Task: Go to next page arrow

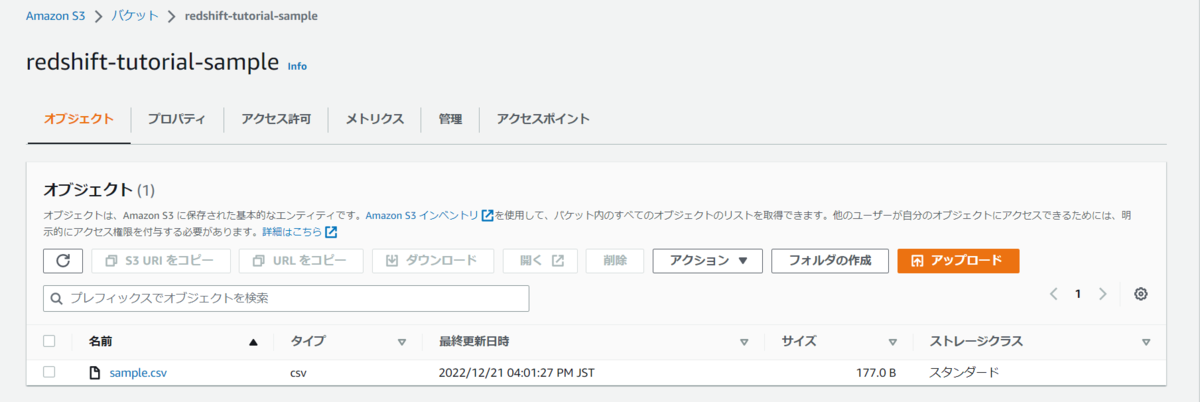Action: 1103,294
